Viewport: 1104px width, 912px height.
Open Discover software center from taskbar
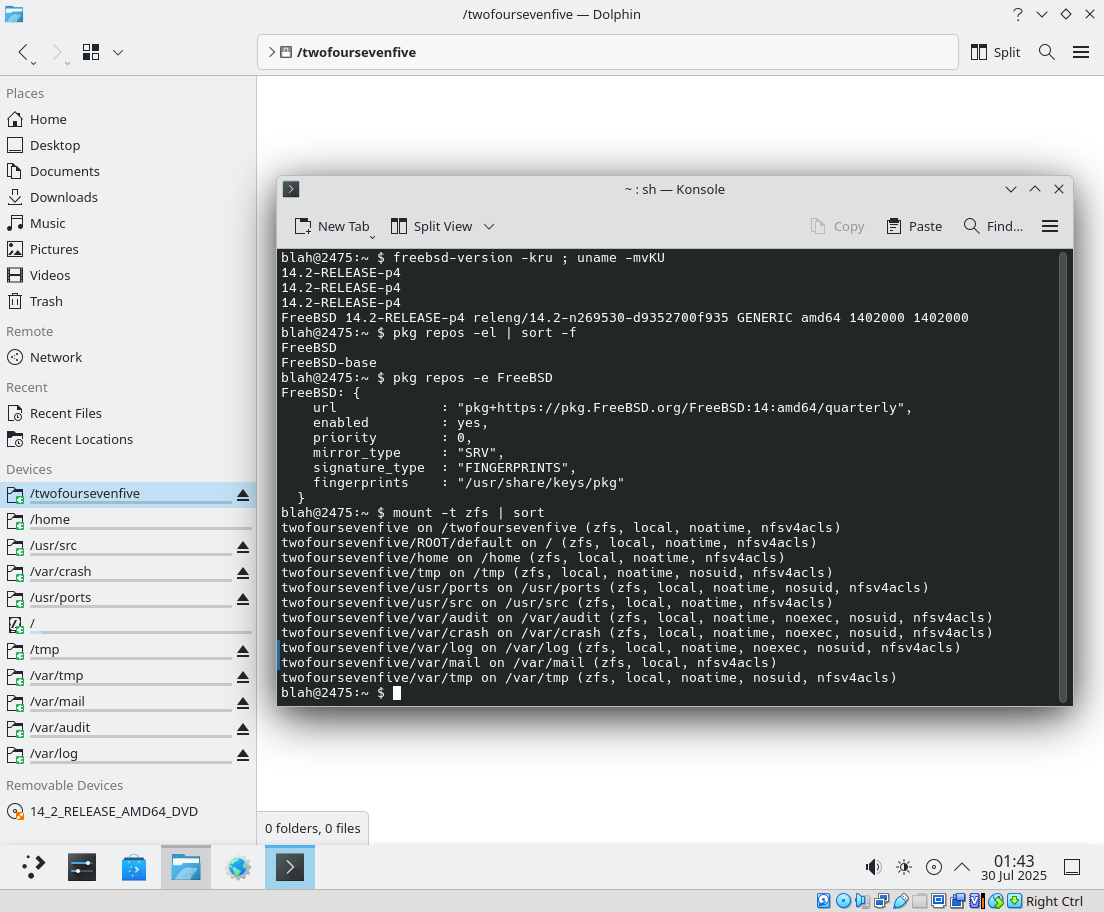[134, 867]
